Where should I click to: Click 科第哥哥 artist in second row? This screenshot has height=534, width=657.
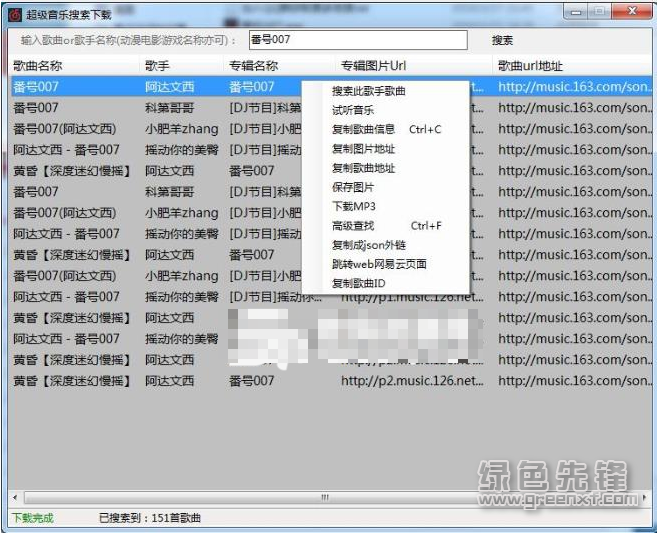pyautogui.click(x=169, y=108)
